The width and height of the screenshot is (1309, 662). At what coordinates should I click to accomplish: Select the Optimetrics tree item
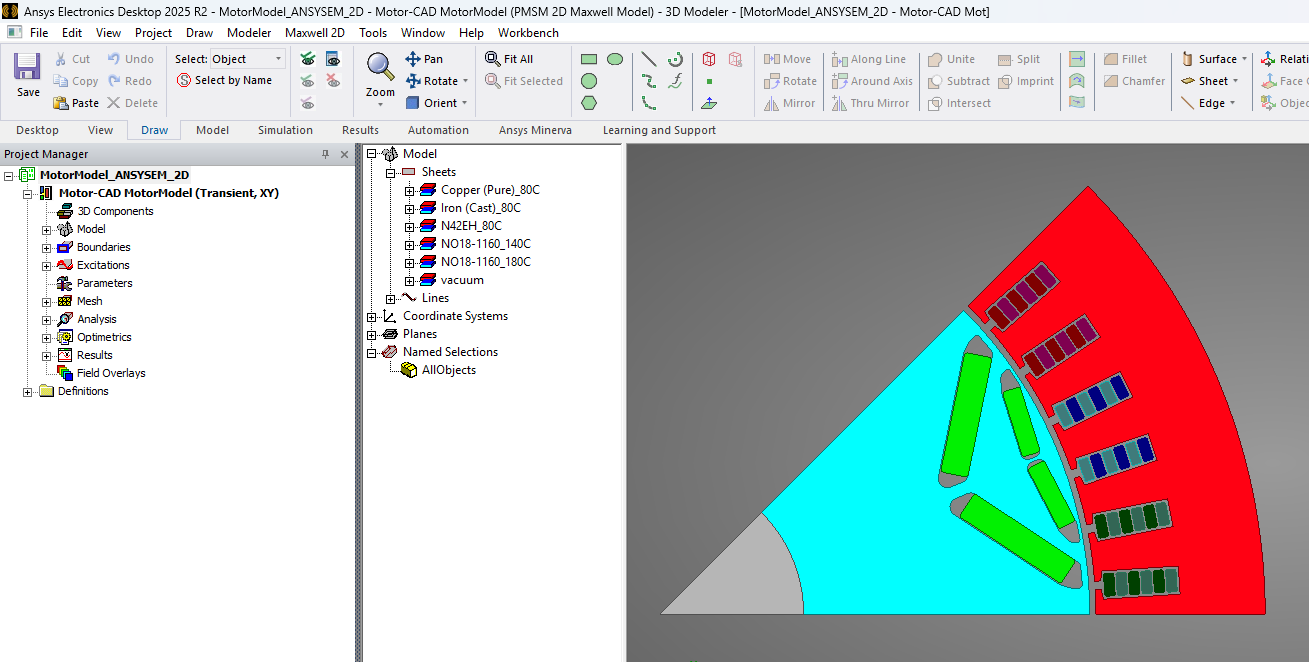point(104,337)
